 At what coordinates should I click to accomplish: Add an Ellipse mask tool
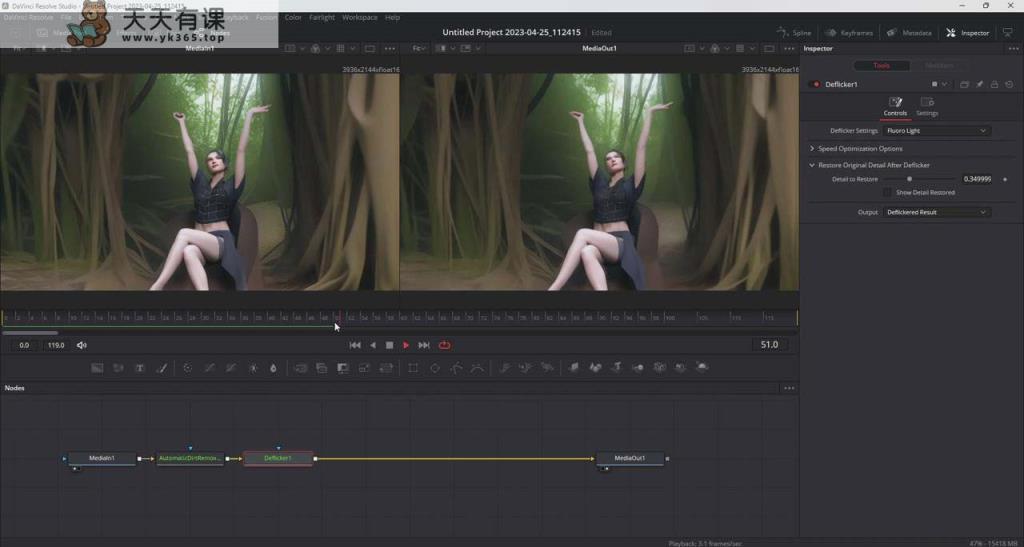(x=434, y=367)
